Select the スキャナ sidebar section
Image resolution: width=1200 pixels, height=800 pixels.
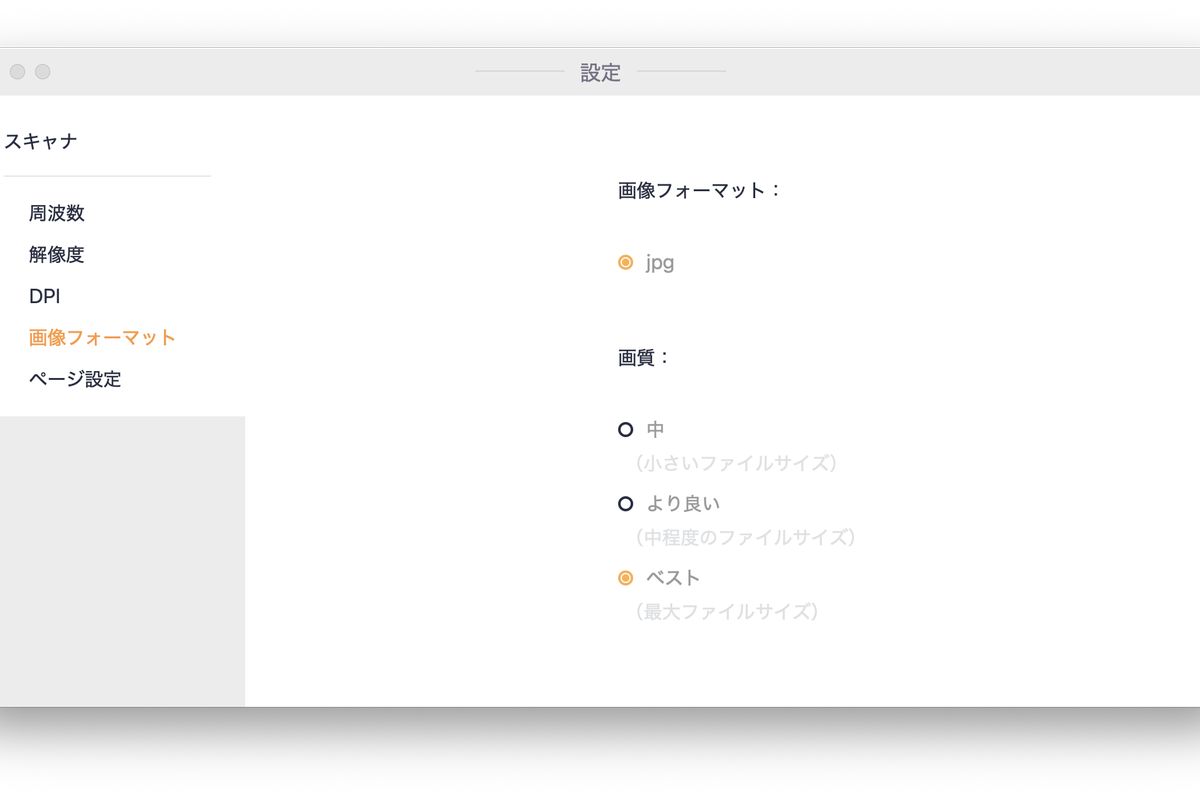(x=41, y=141)
